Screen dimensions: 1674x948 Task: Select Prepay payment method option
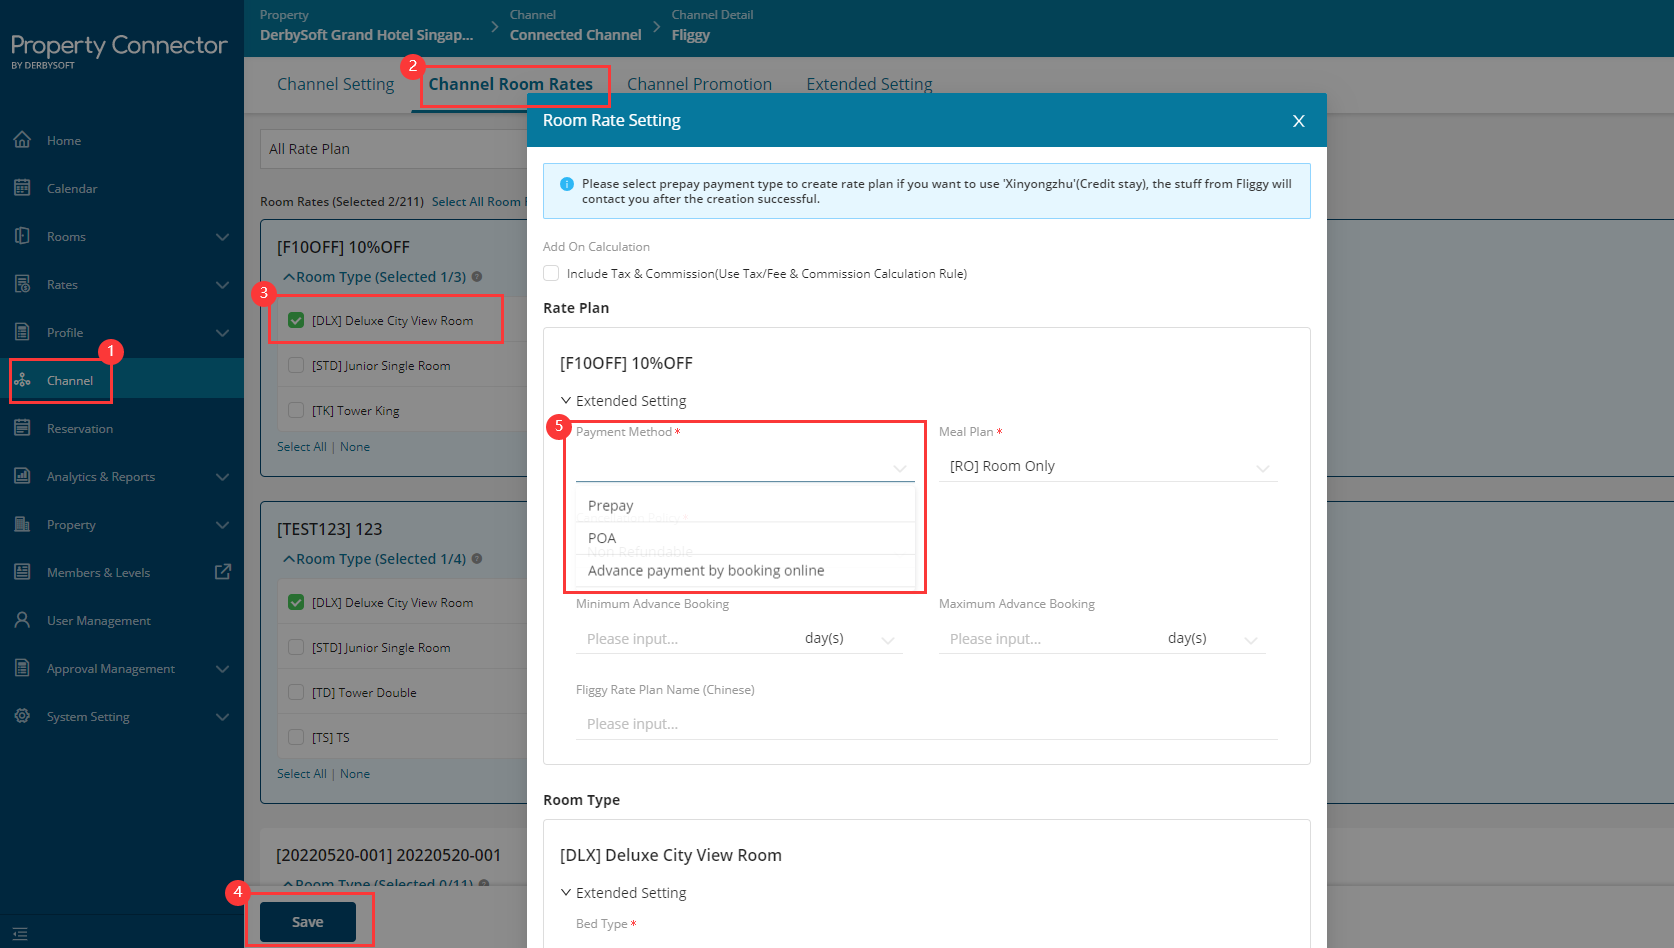745,506
